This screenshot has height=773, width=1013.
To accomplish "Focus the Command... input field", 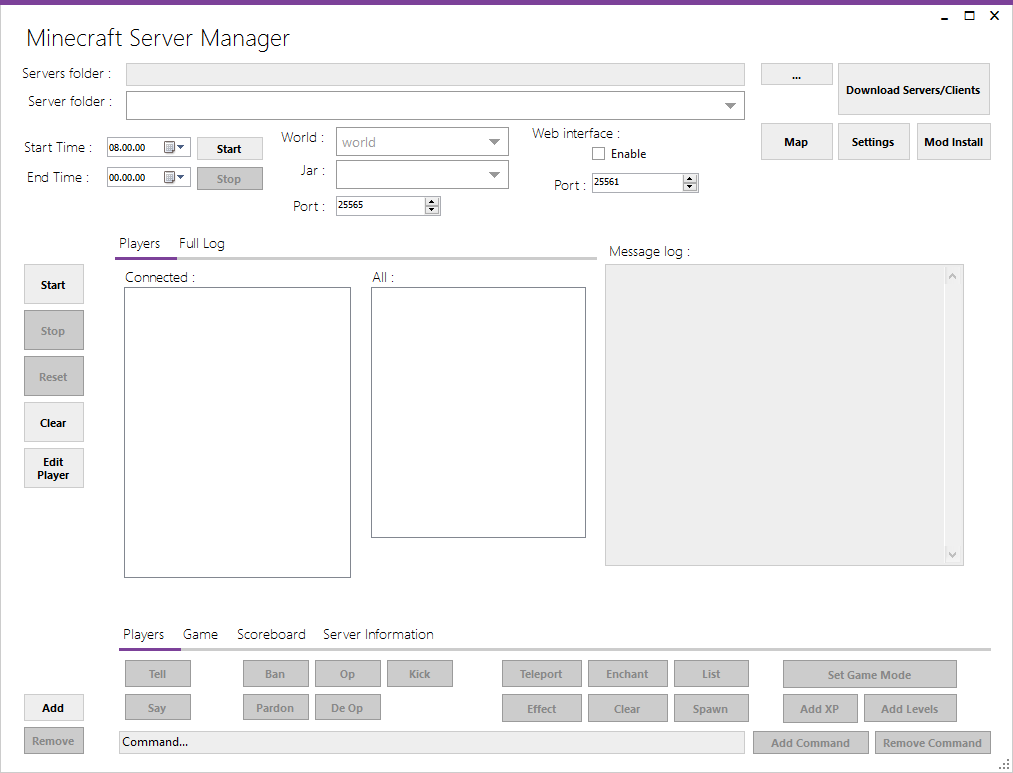I will (x=432, y=742).
